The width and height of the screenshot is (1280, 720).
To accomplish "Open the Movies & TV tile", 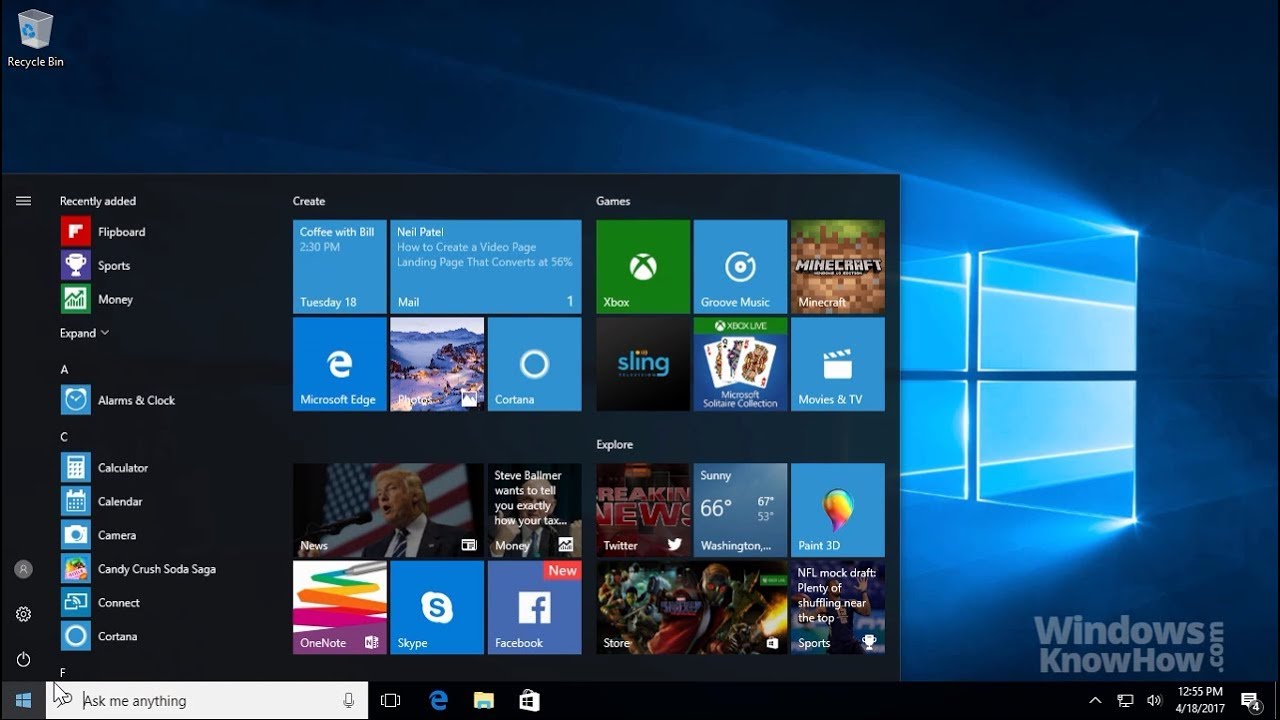I will [x=838, y=364].
